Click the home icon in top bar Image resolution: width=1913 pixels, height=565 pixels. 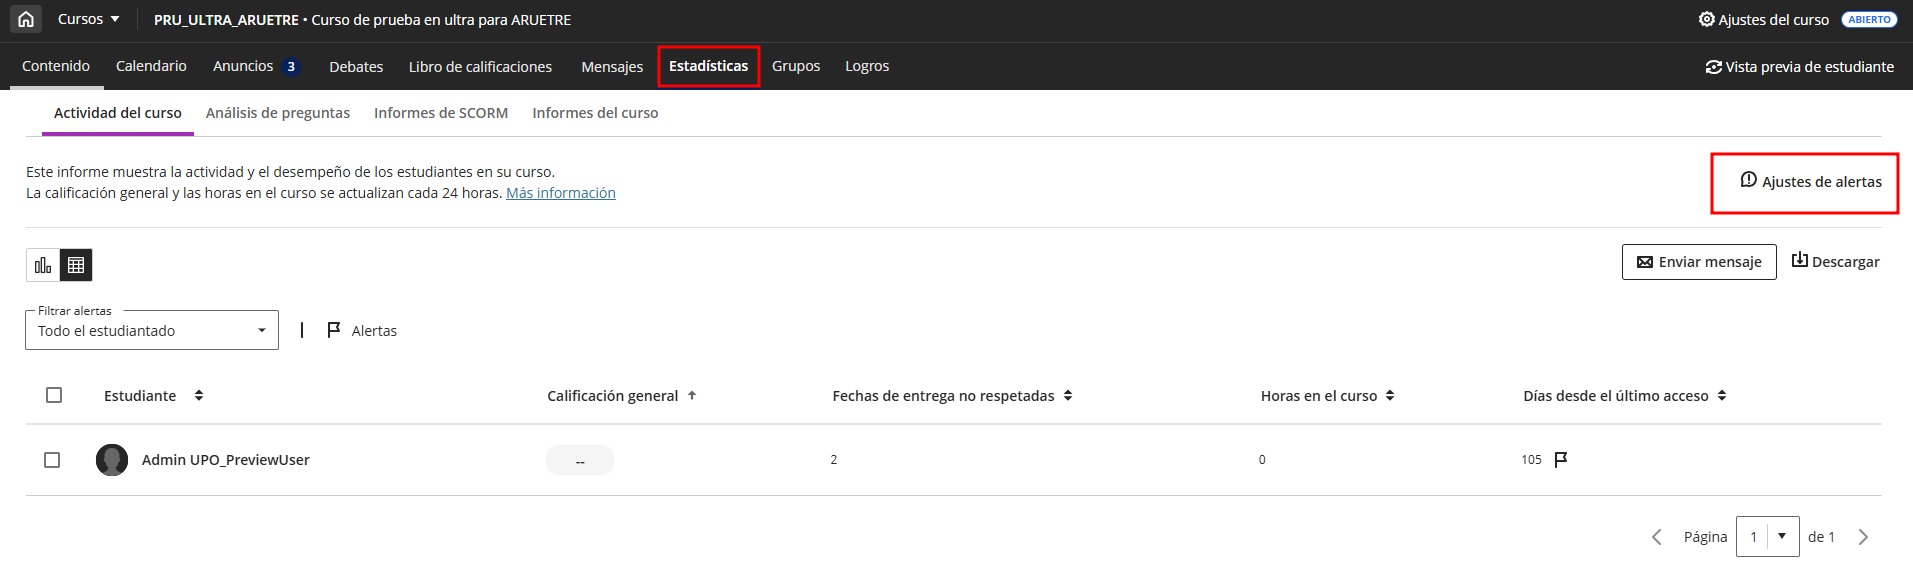[26, 19]
